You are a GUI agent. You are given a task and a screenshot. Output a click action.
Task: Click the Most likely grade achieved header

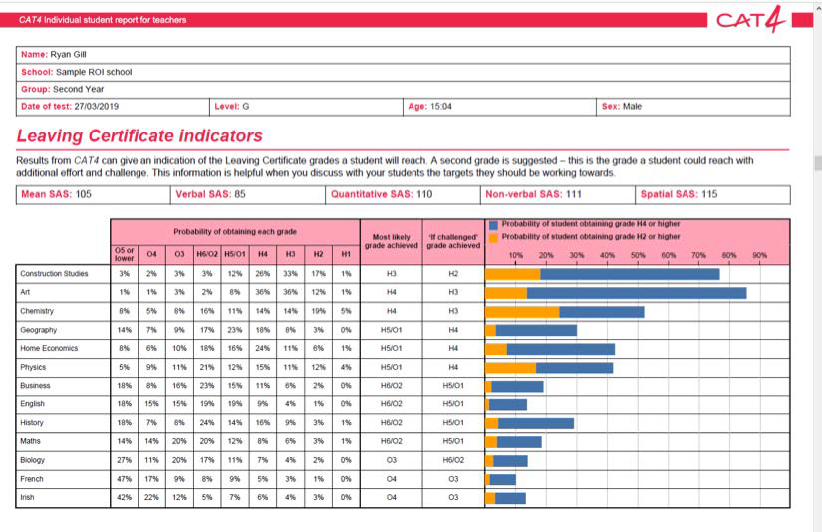click(391, 242)
